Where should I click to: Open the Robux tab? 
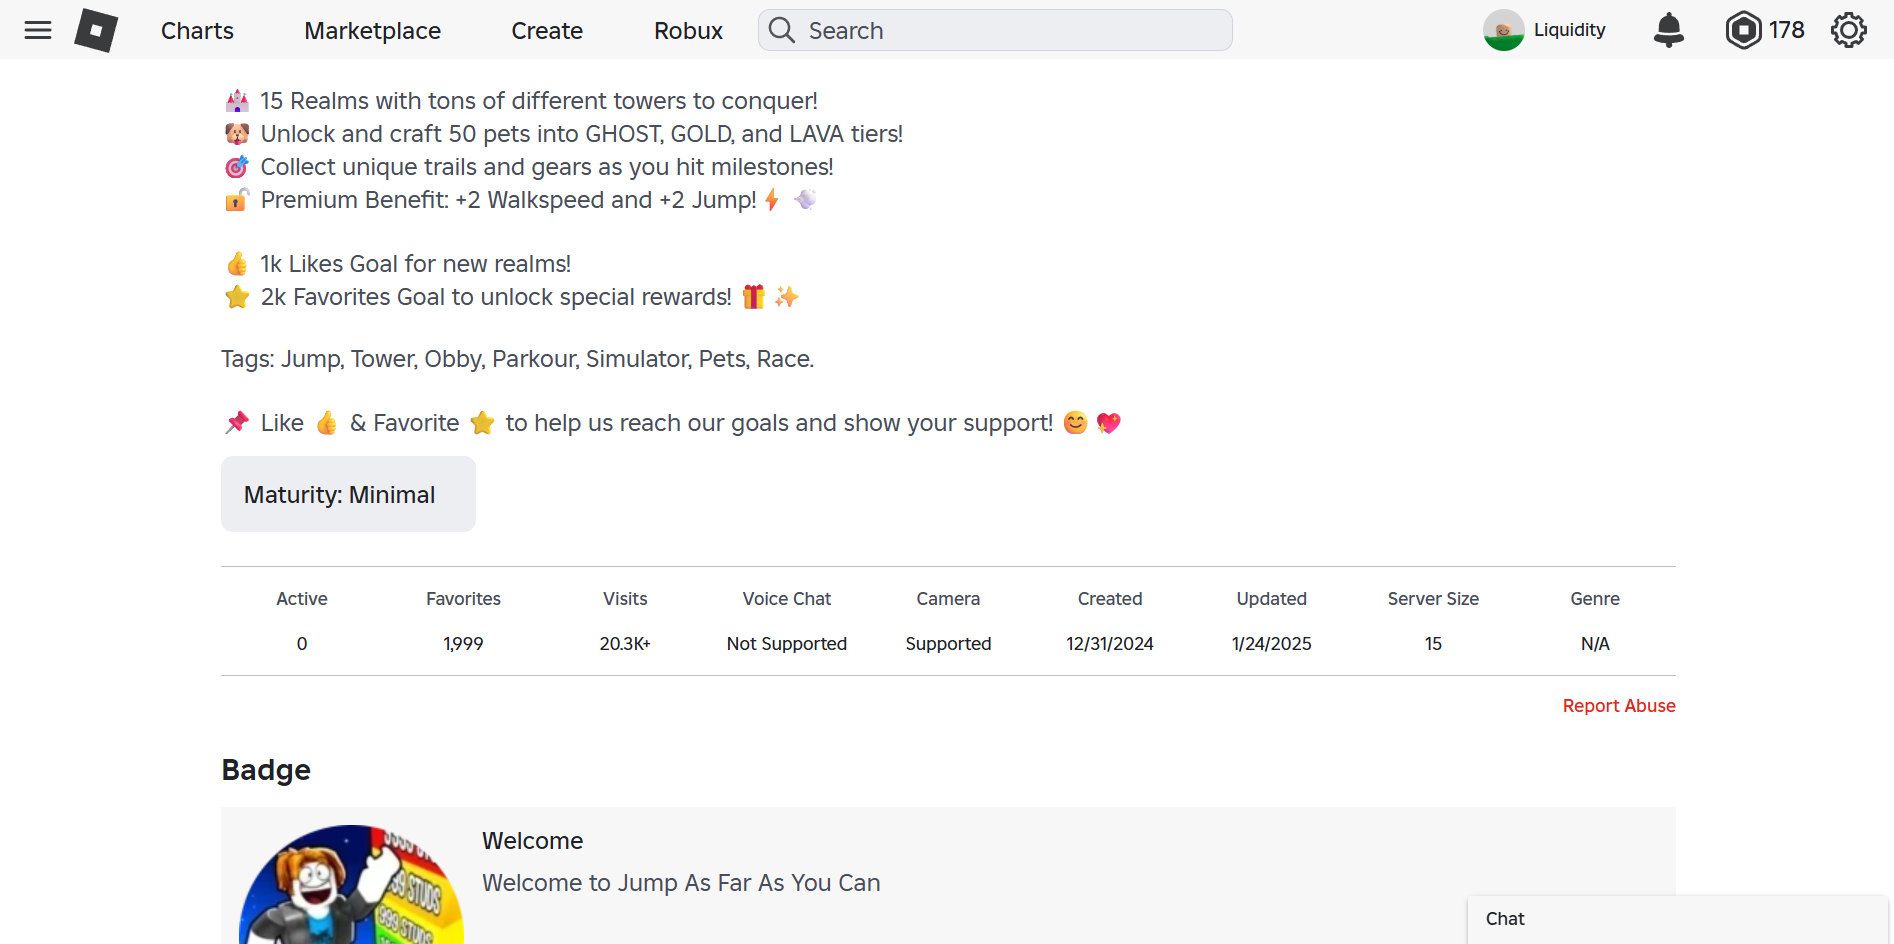688,30
